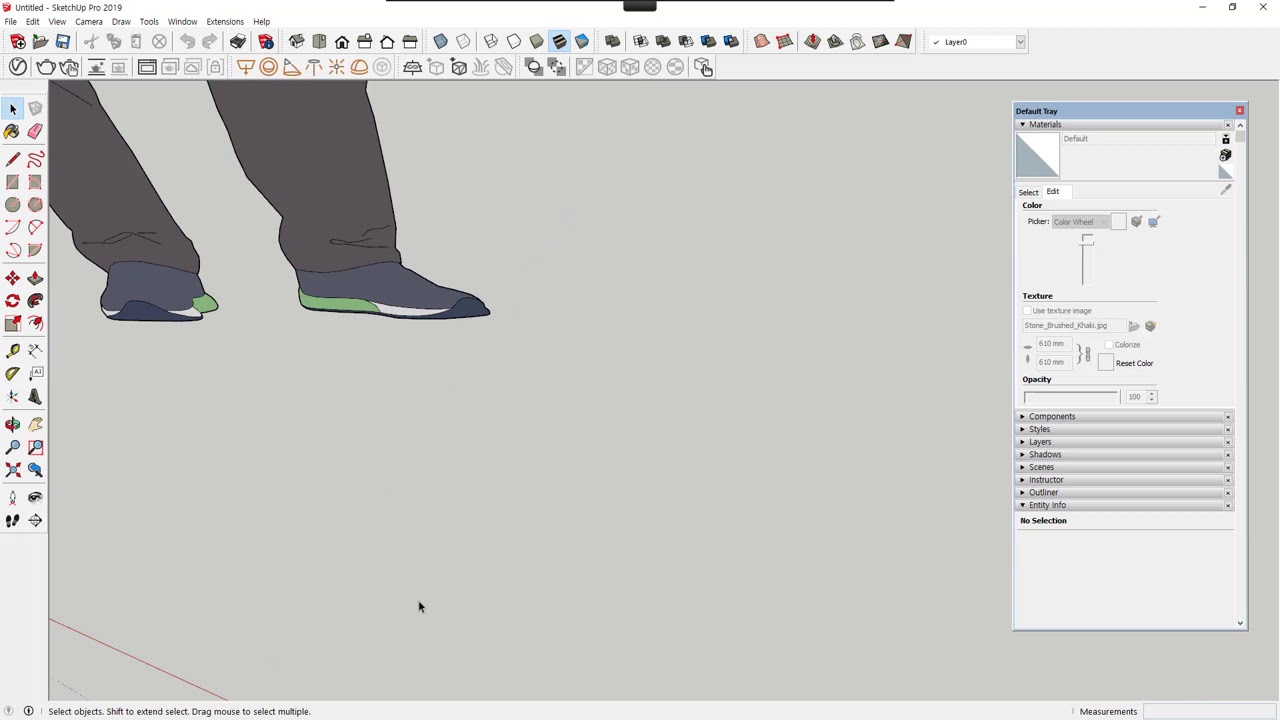Image resolution: width=1280 pixels, height=720 pixels.
Task: Click the Print icon in toolbar
Action: click(x=237, y=42)
